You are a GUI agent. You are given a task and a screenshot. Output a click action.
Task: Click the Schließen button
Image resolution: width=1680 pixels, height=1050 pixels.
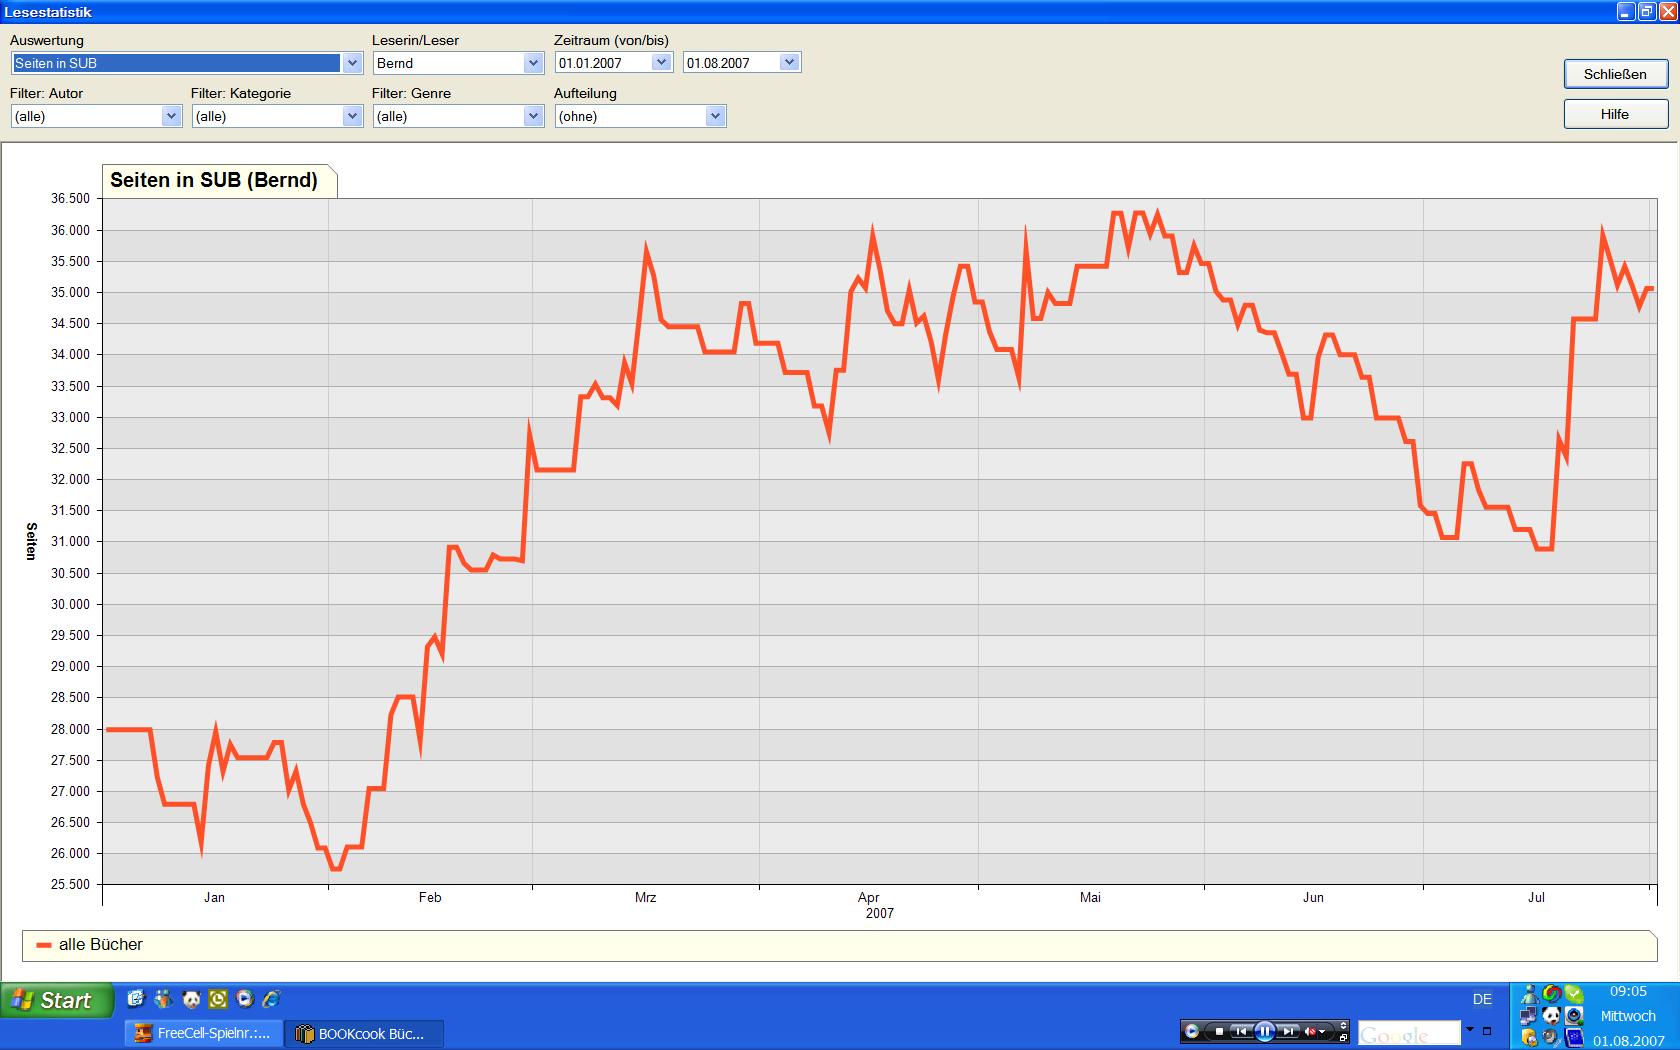point(1614,74)
